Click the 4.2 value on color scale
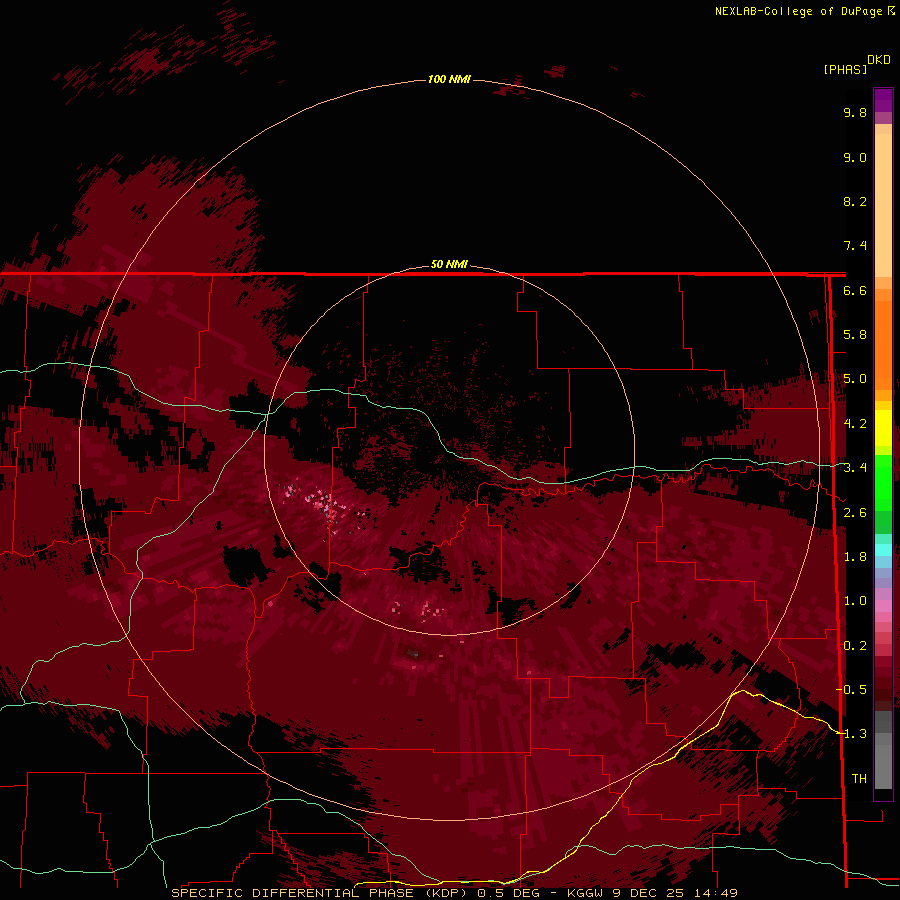This screenshot has height=900, width=900. tap(855, 424)
